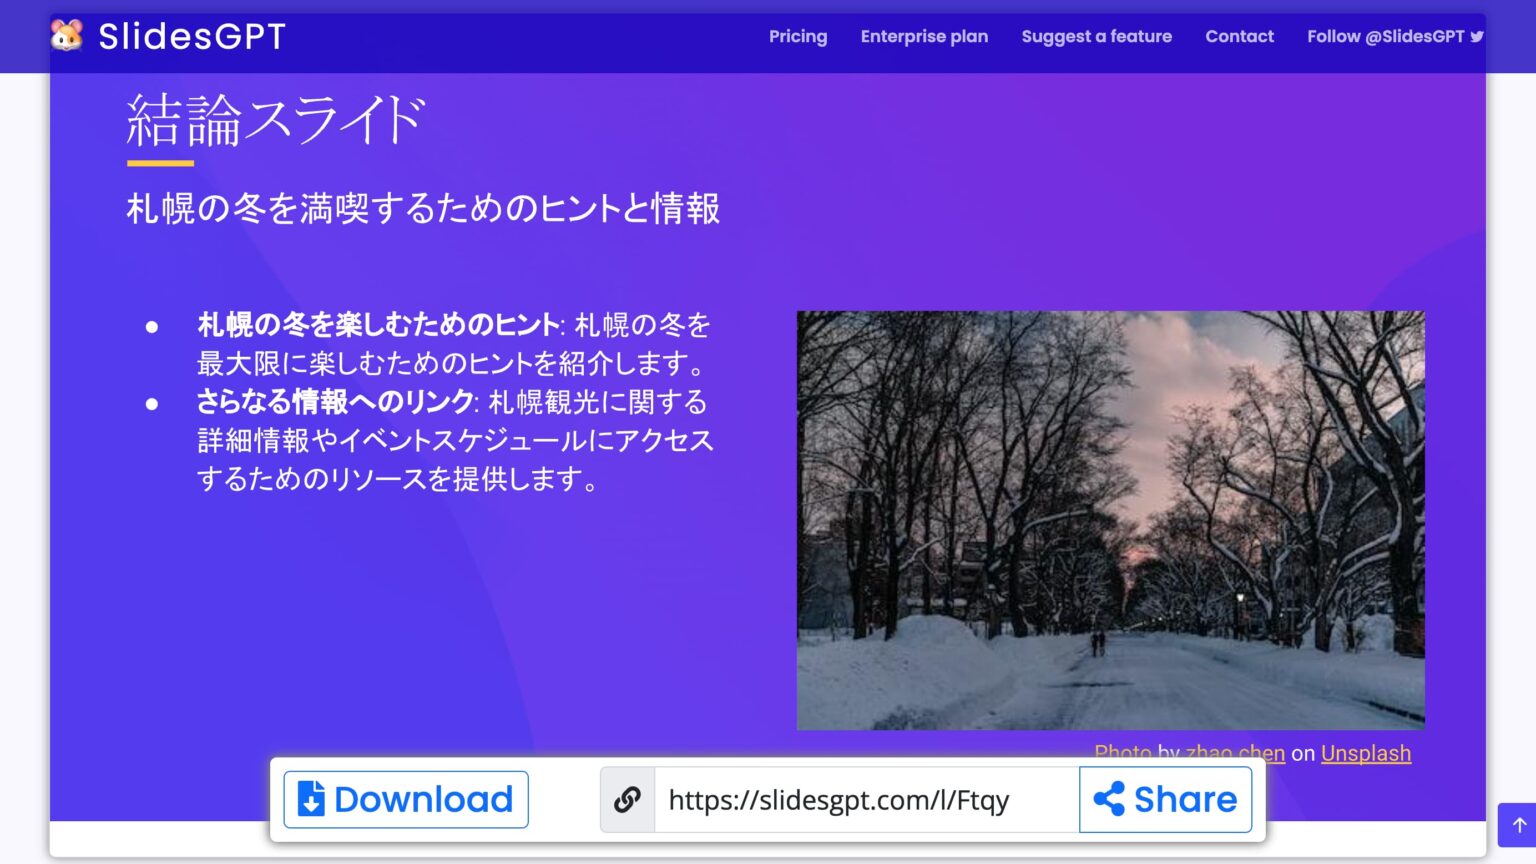
Task: Click the Download button
Action: pyautogui.click(x=406, y=799)
